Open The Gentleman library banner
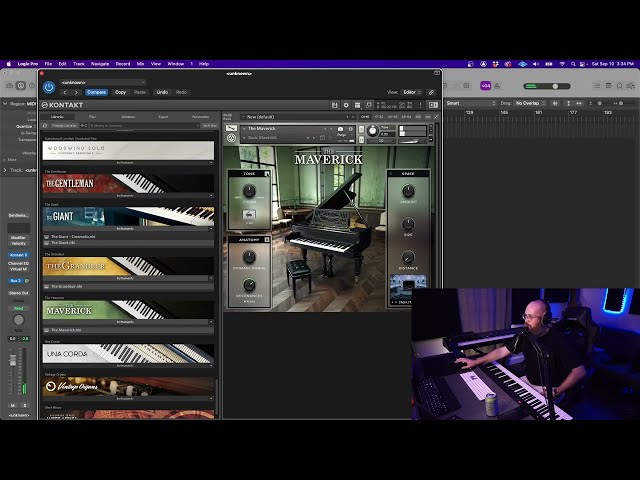The height and width of the screenshot is (480, 640). 128,184
